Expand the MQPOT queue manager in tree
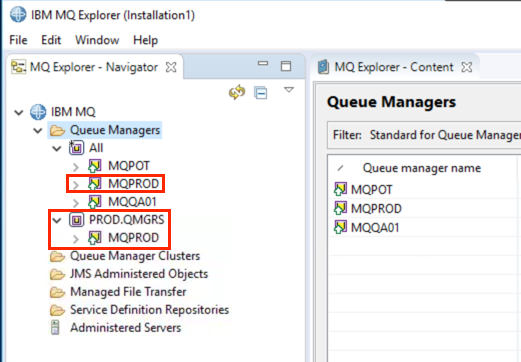The width and height of the screenshot is (521, 362). tap(76, 166)
